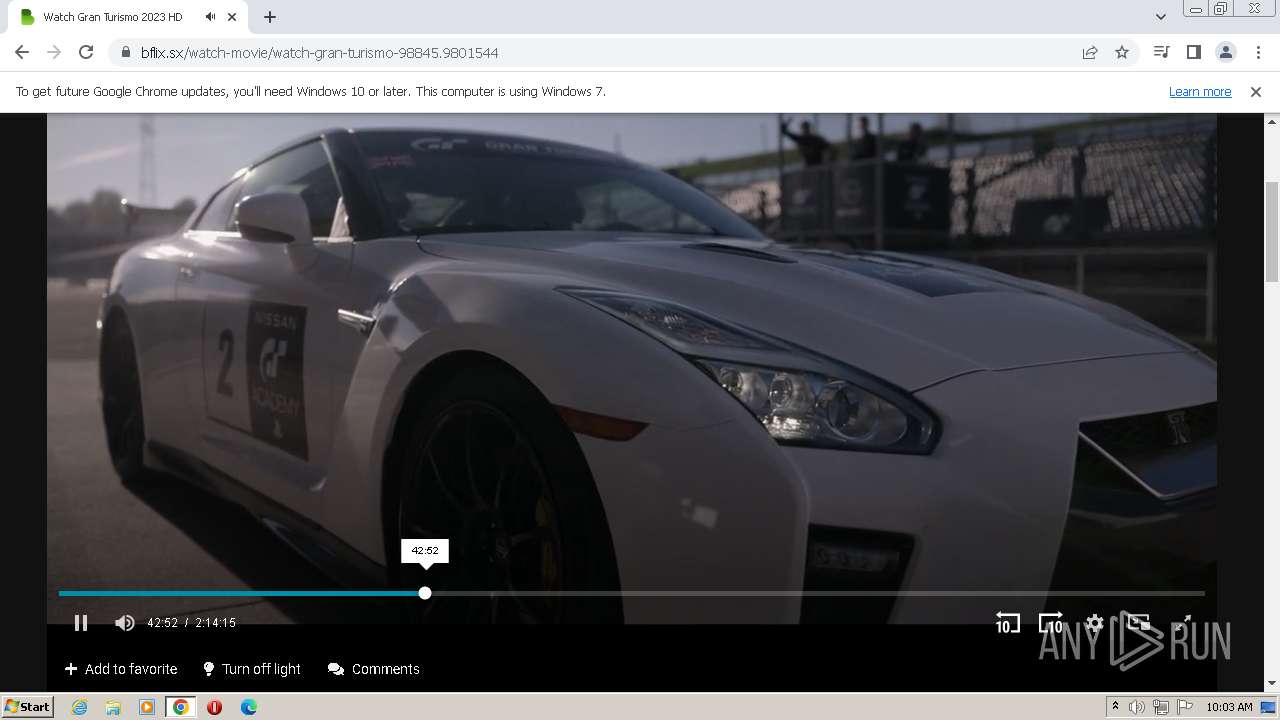Click the page vertical scrollbar thumb
The height and width of the screenshot is (720, 1280).
pyautogui.click(x=1272, y=231)
